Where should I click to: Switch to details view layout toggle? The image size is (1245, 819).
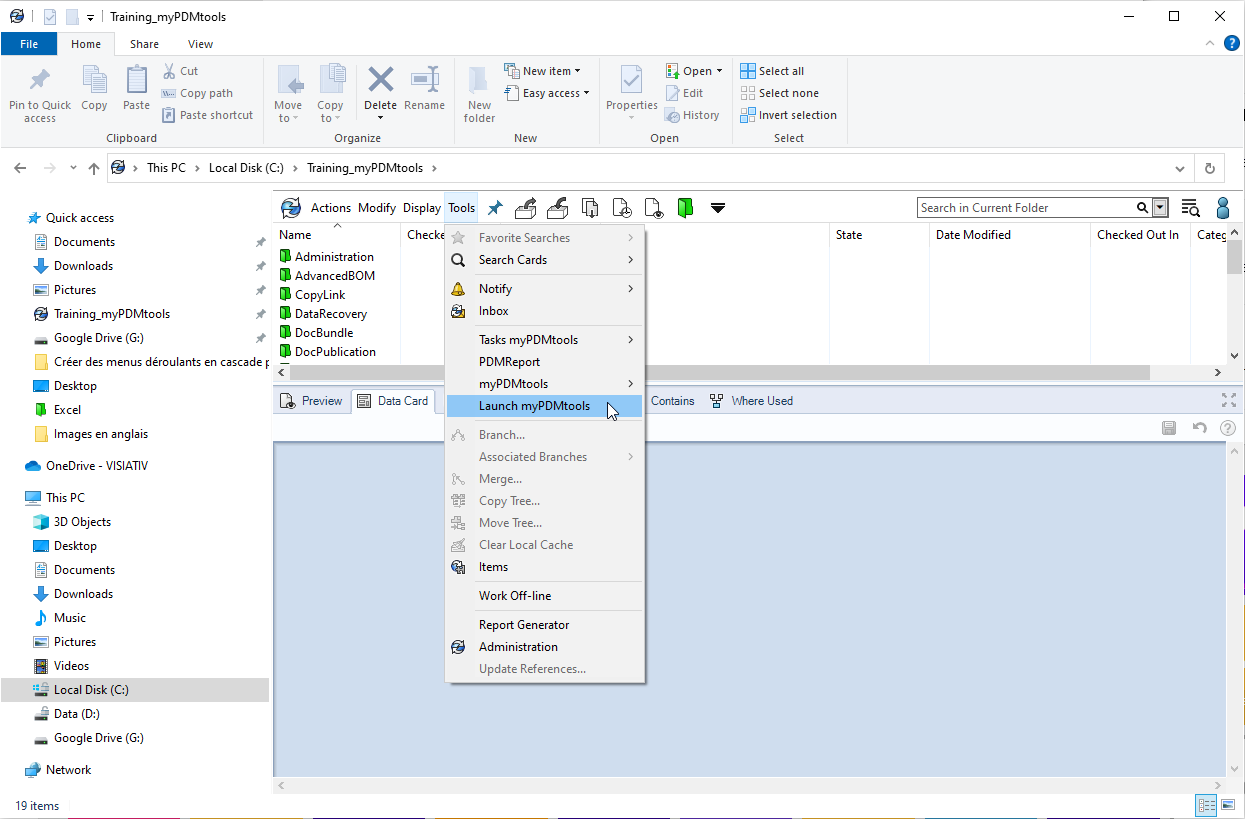point(1207,806)
